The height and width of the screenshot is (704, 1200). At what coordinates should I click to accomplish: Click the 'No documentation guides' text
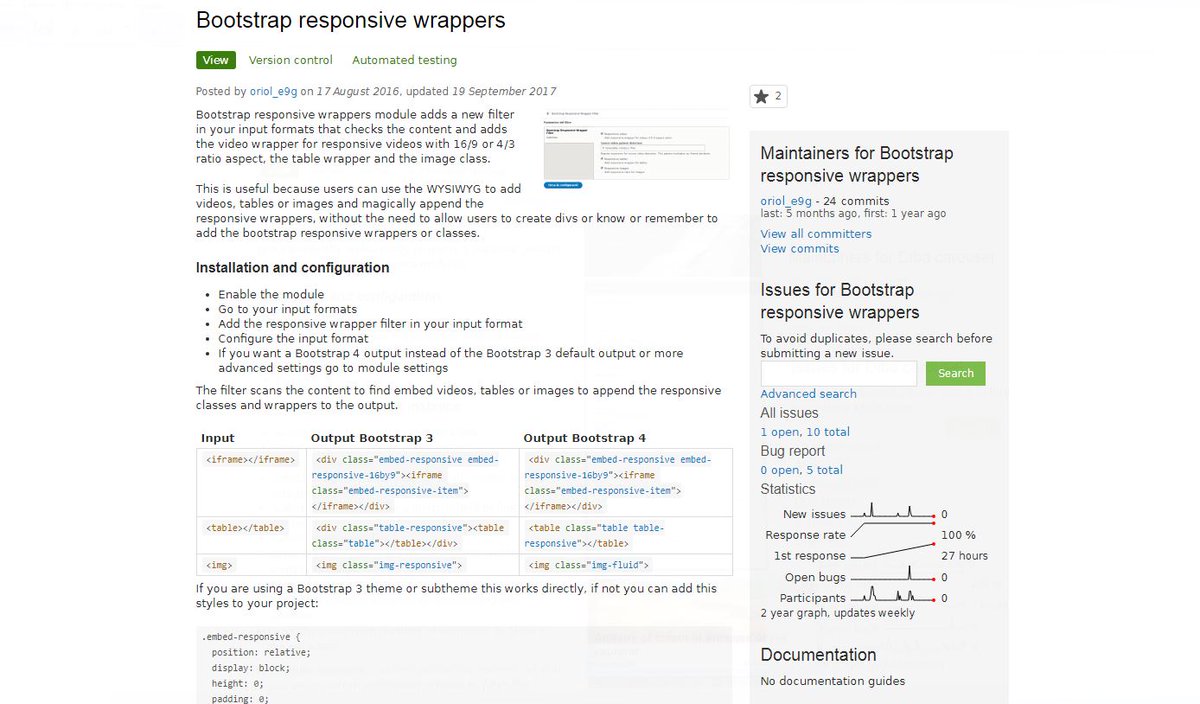tap(832, 681)
